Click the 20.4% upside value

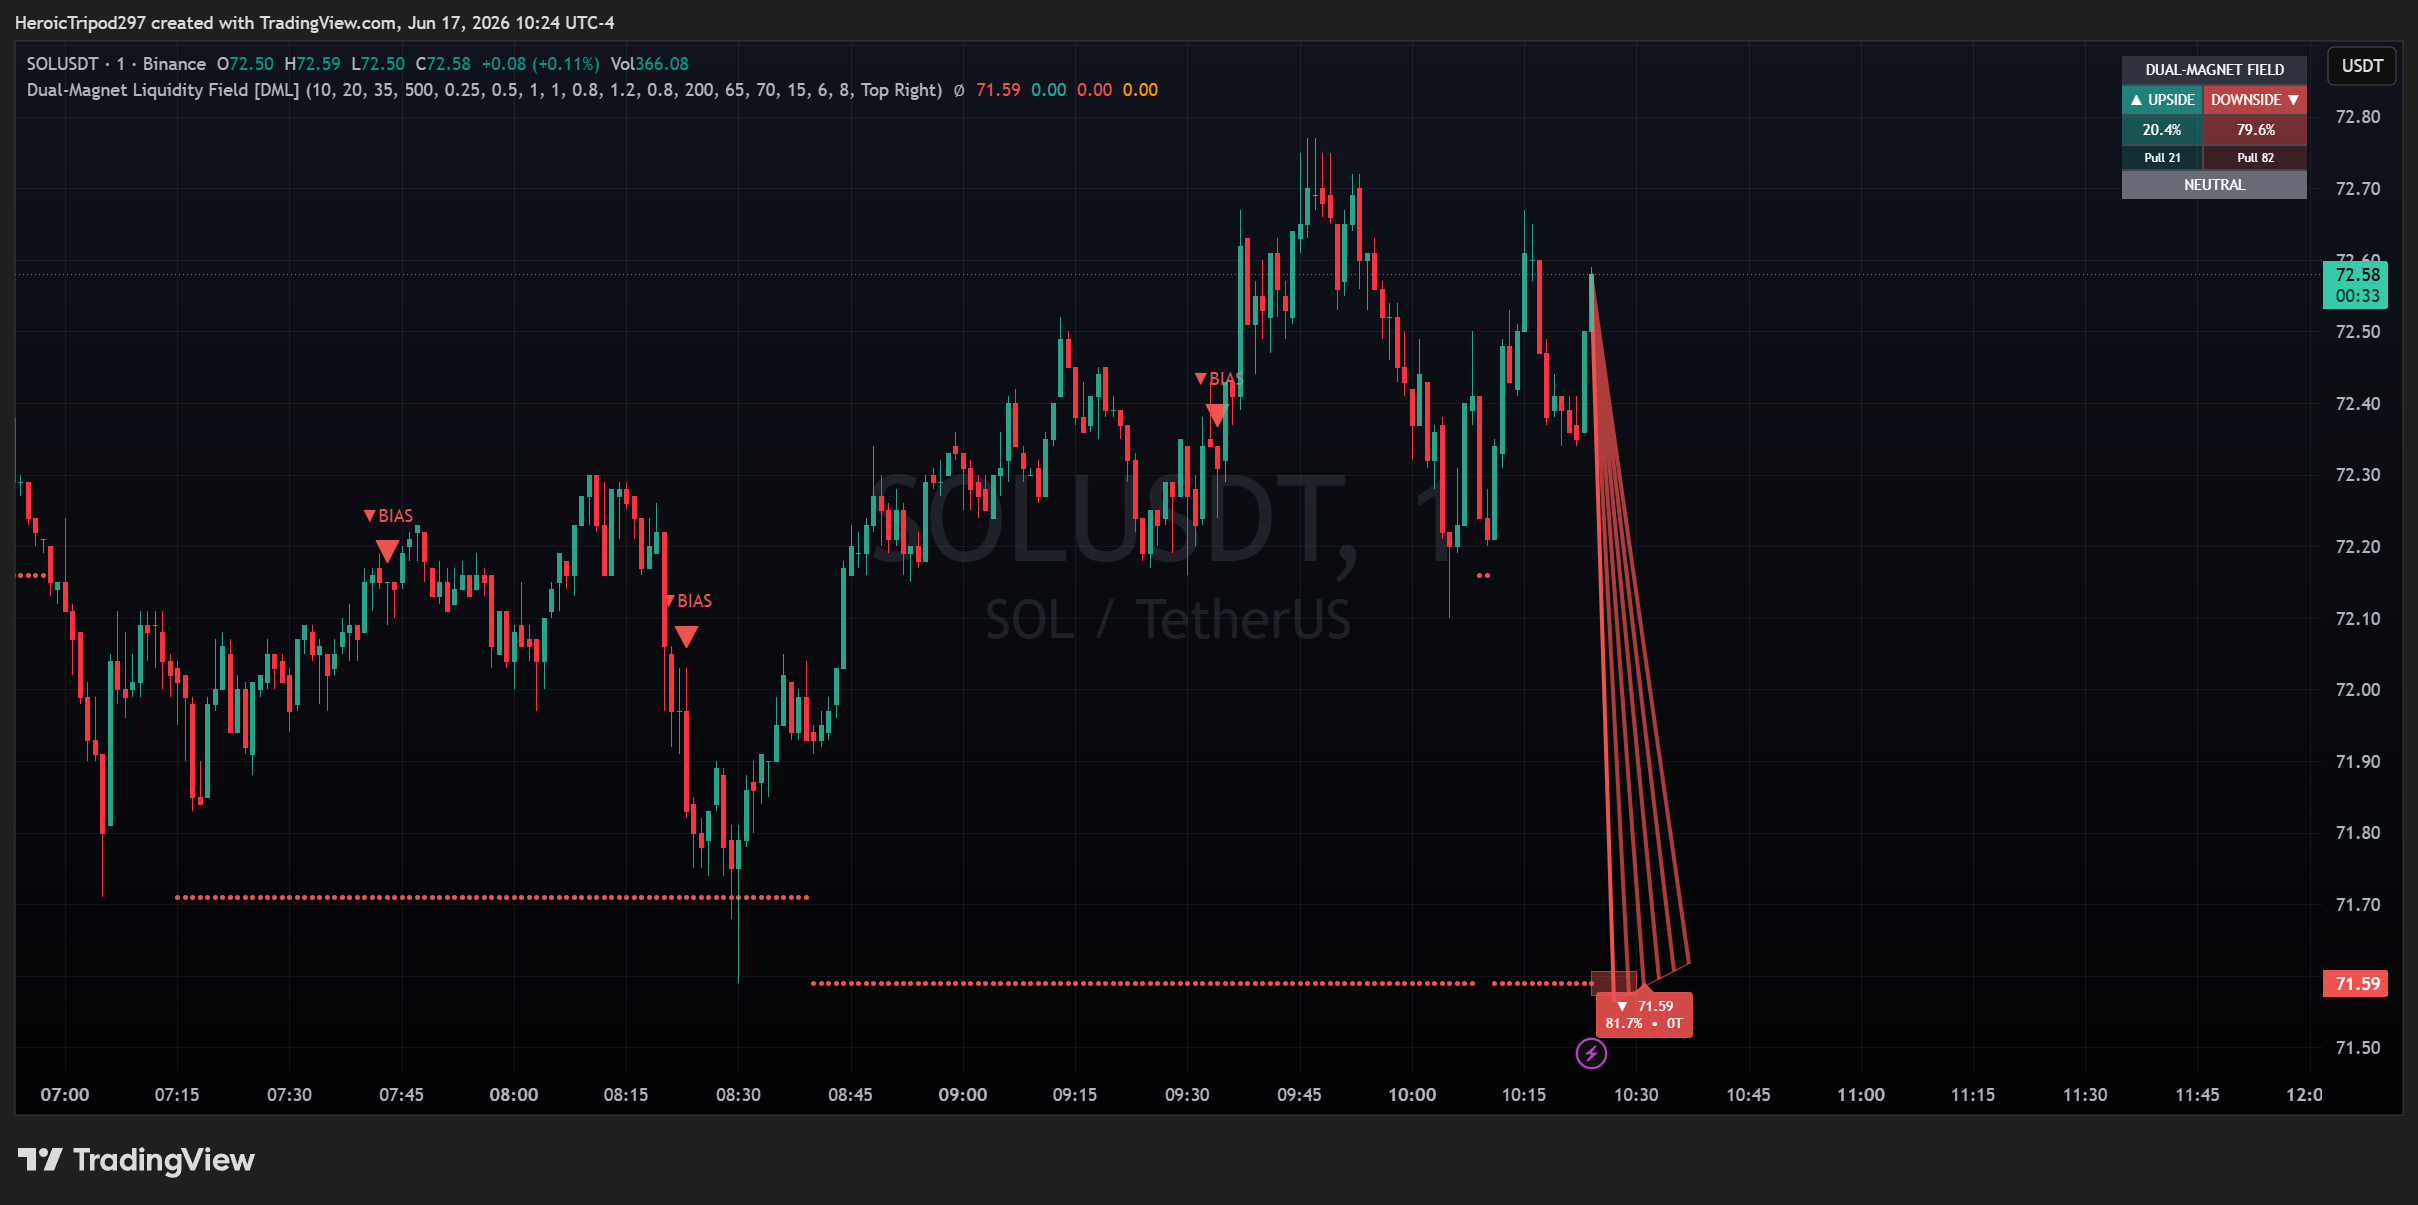point(2162,130)
